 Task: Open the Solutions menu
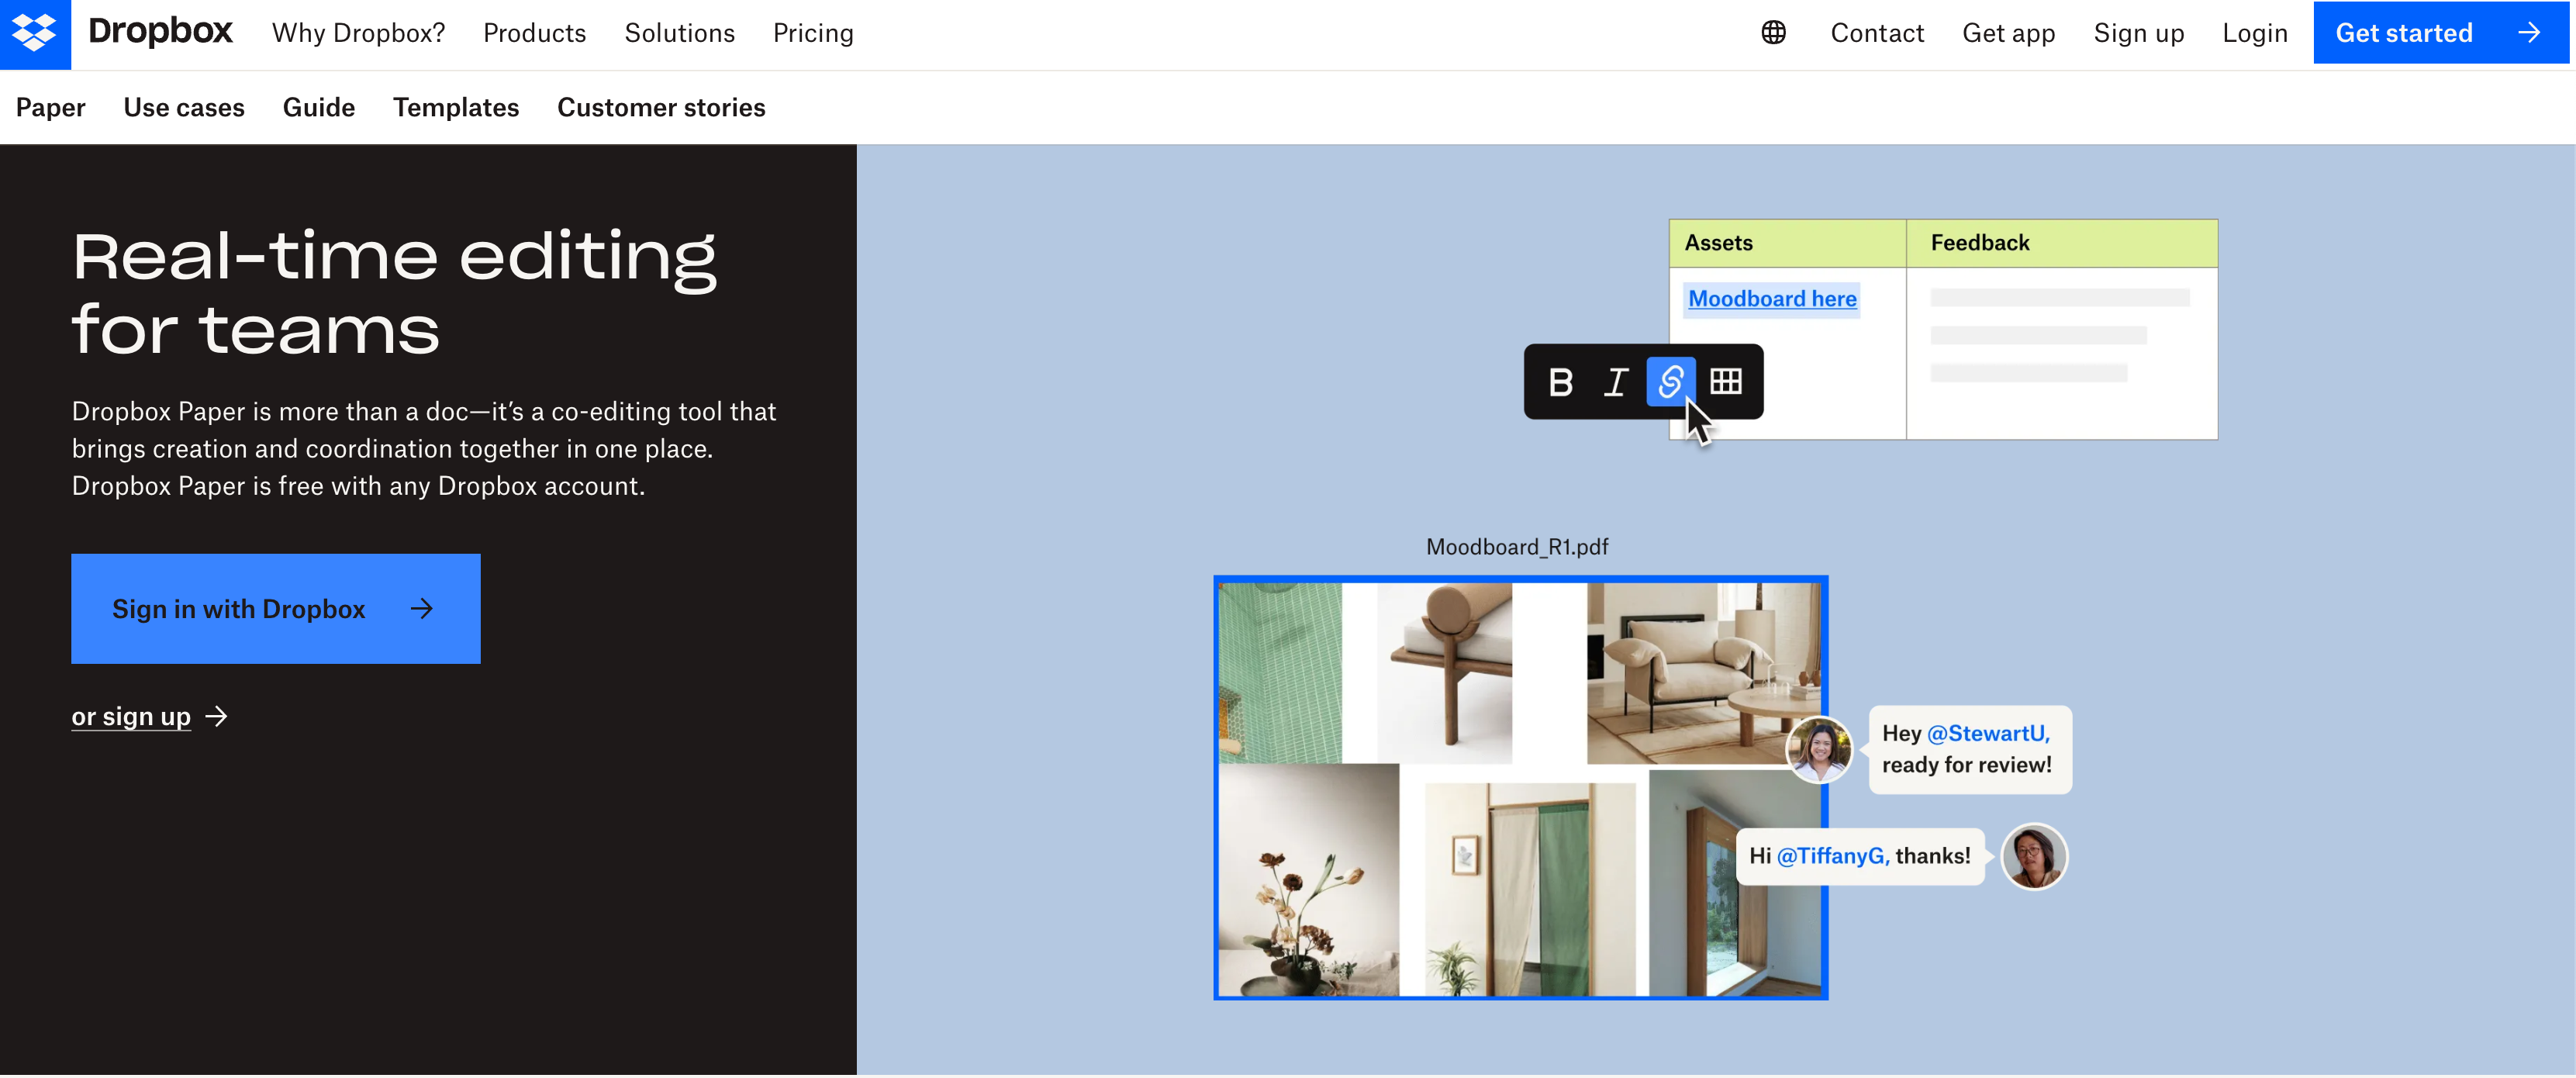pyautogui.click(x=680, y=33)
